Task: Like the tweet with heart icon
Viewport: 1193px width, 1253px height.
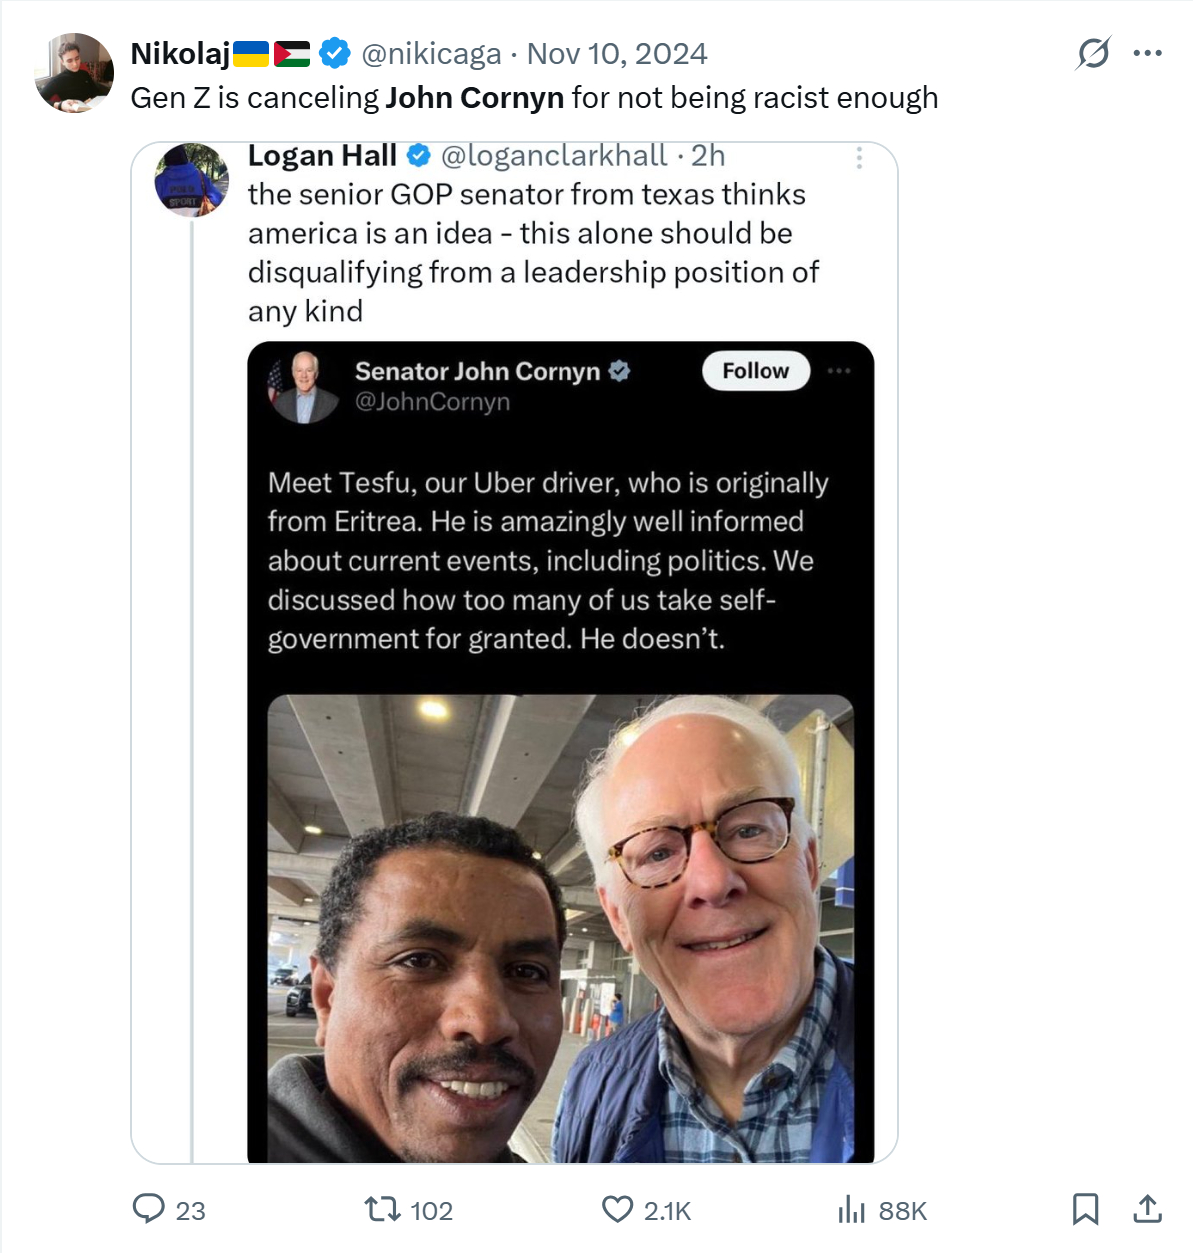Action: coord(617,1209)
